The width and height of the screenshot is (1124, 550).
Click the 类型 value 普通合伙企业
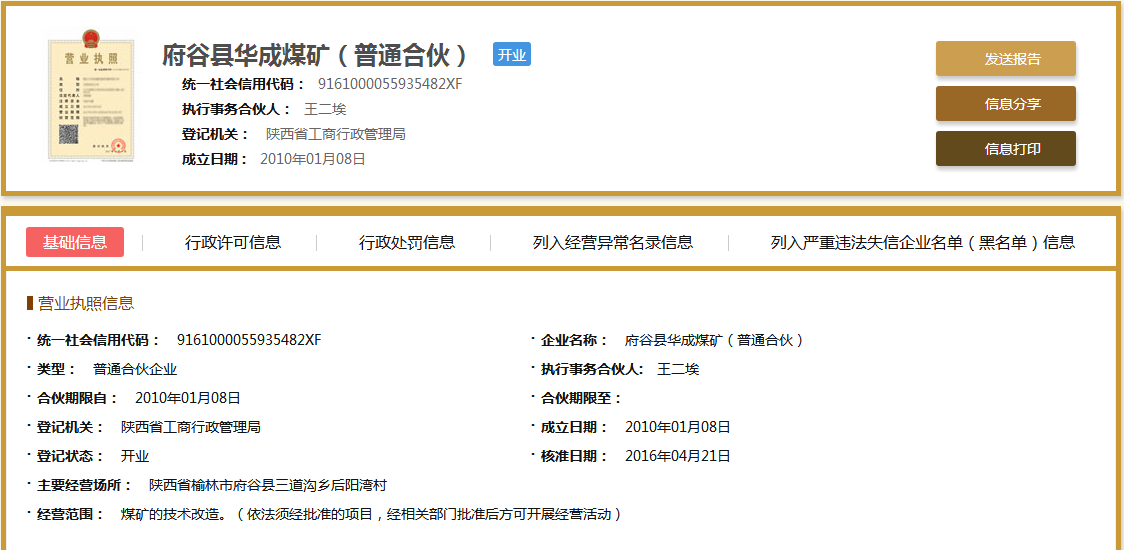click(x=135, y=369)
